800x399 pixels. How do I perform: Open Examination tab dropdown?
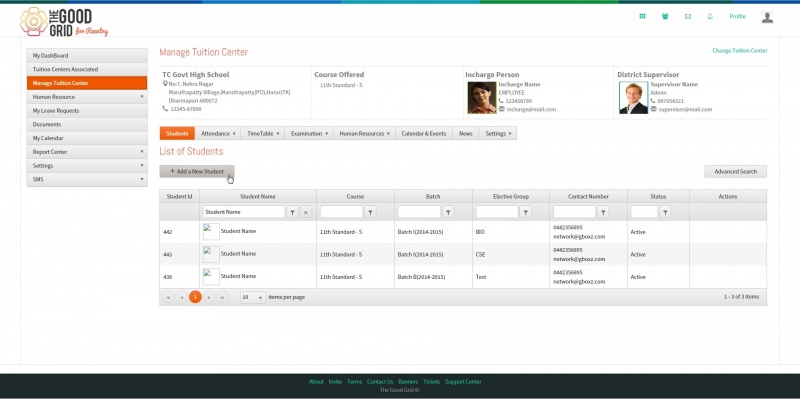click(309, 134)
